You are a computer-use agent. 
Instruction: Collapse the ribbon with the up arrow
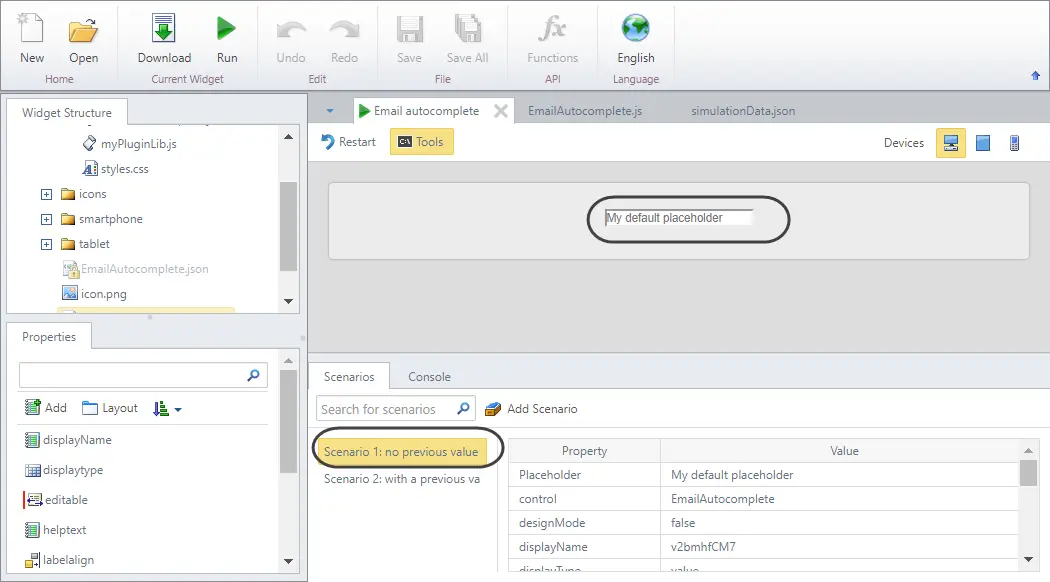coord(1035,76)
